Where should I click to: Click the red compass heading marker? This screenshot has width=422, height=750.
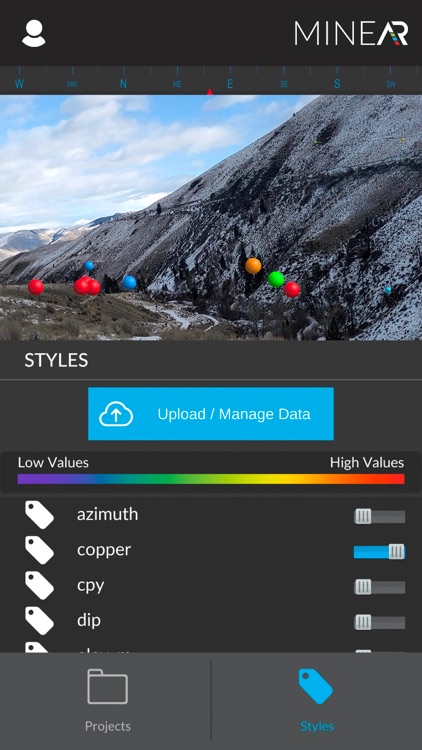click(210, 91)
